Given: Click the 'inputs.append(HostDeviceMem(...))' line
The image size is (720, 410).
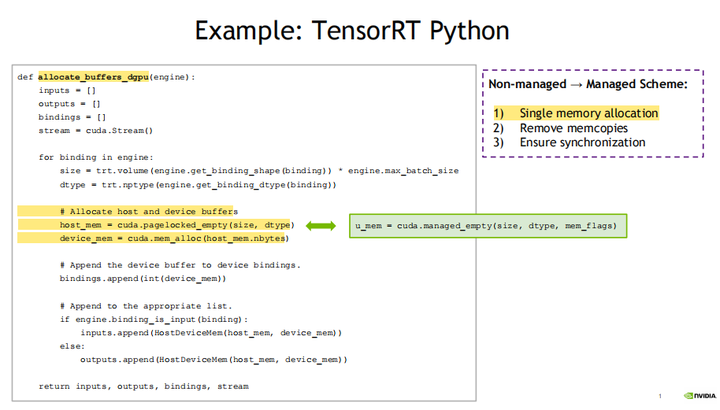Looking at the screenshot, I should (x=211, y=333).
